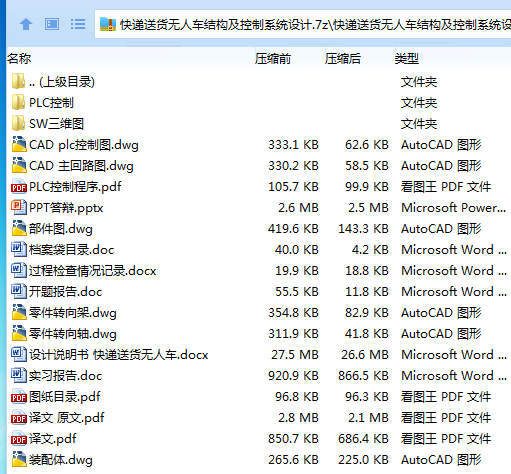Click 27.5 MB original size value
Viewport: 511px width, 474px height.
pyautogui.click(x=295, y=355)
